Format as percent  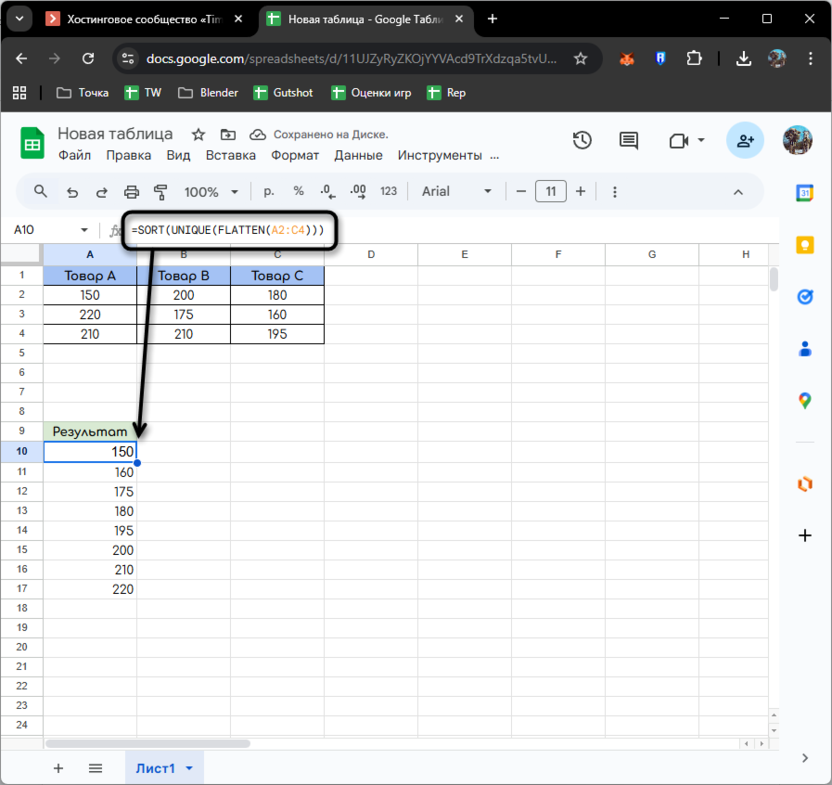pos(299,192)
